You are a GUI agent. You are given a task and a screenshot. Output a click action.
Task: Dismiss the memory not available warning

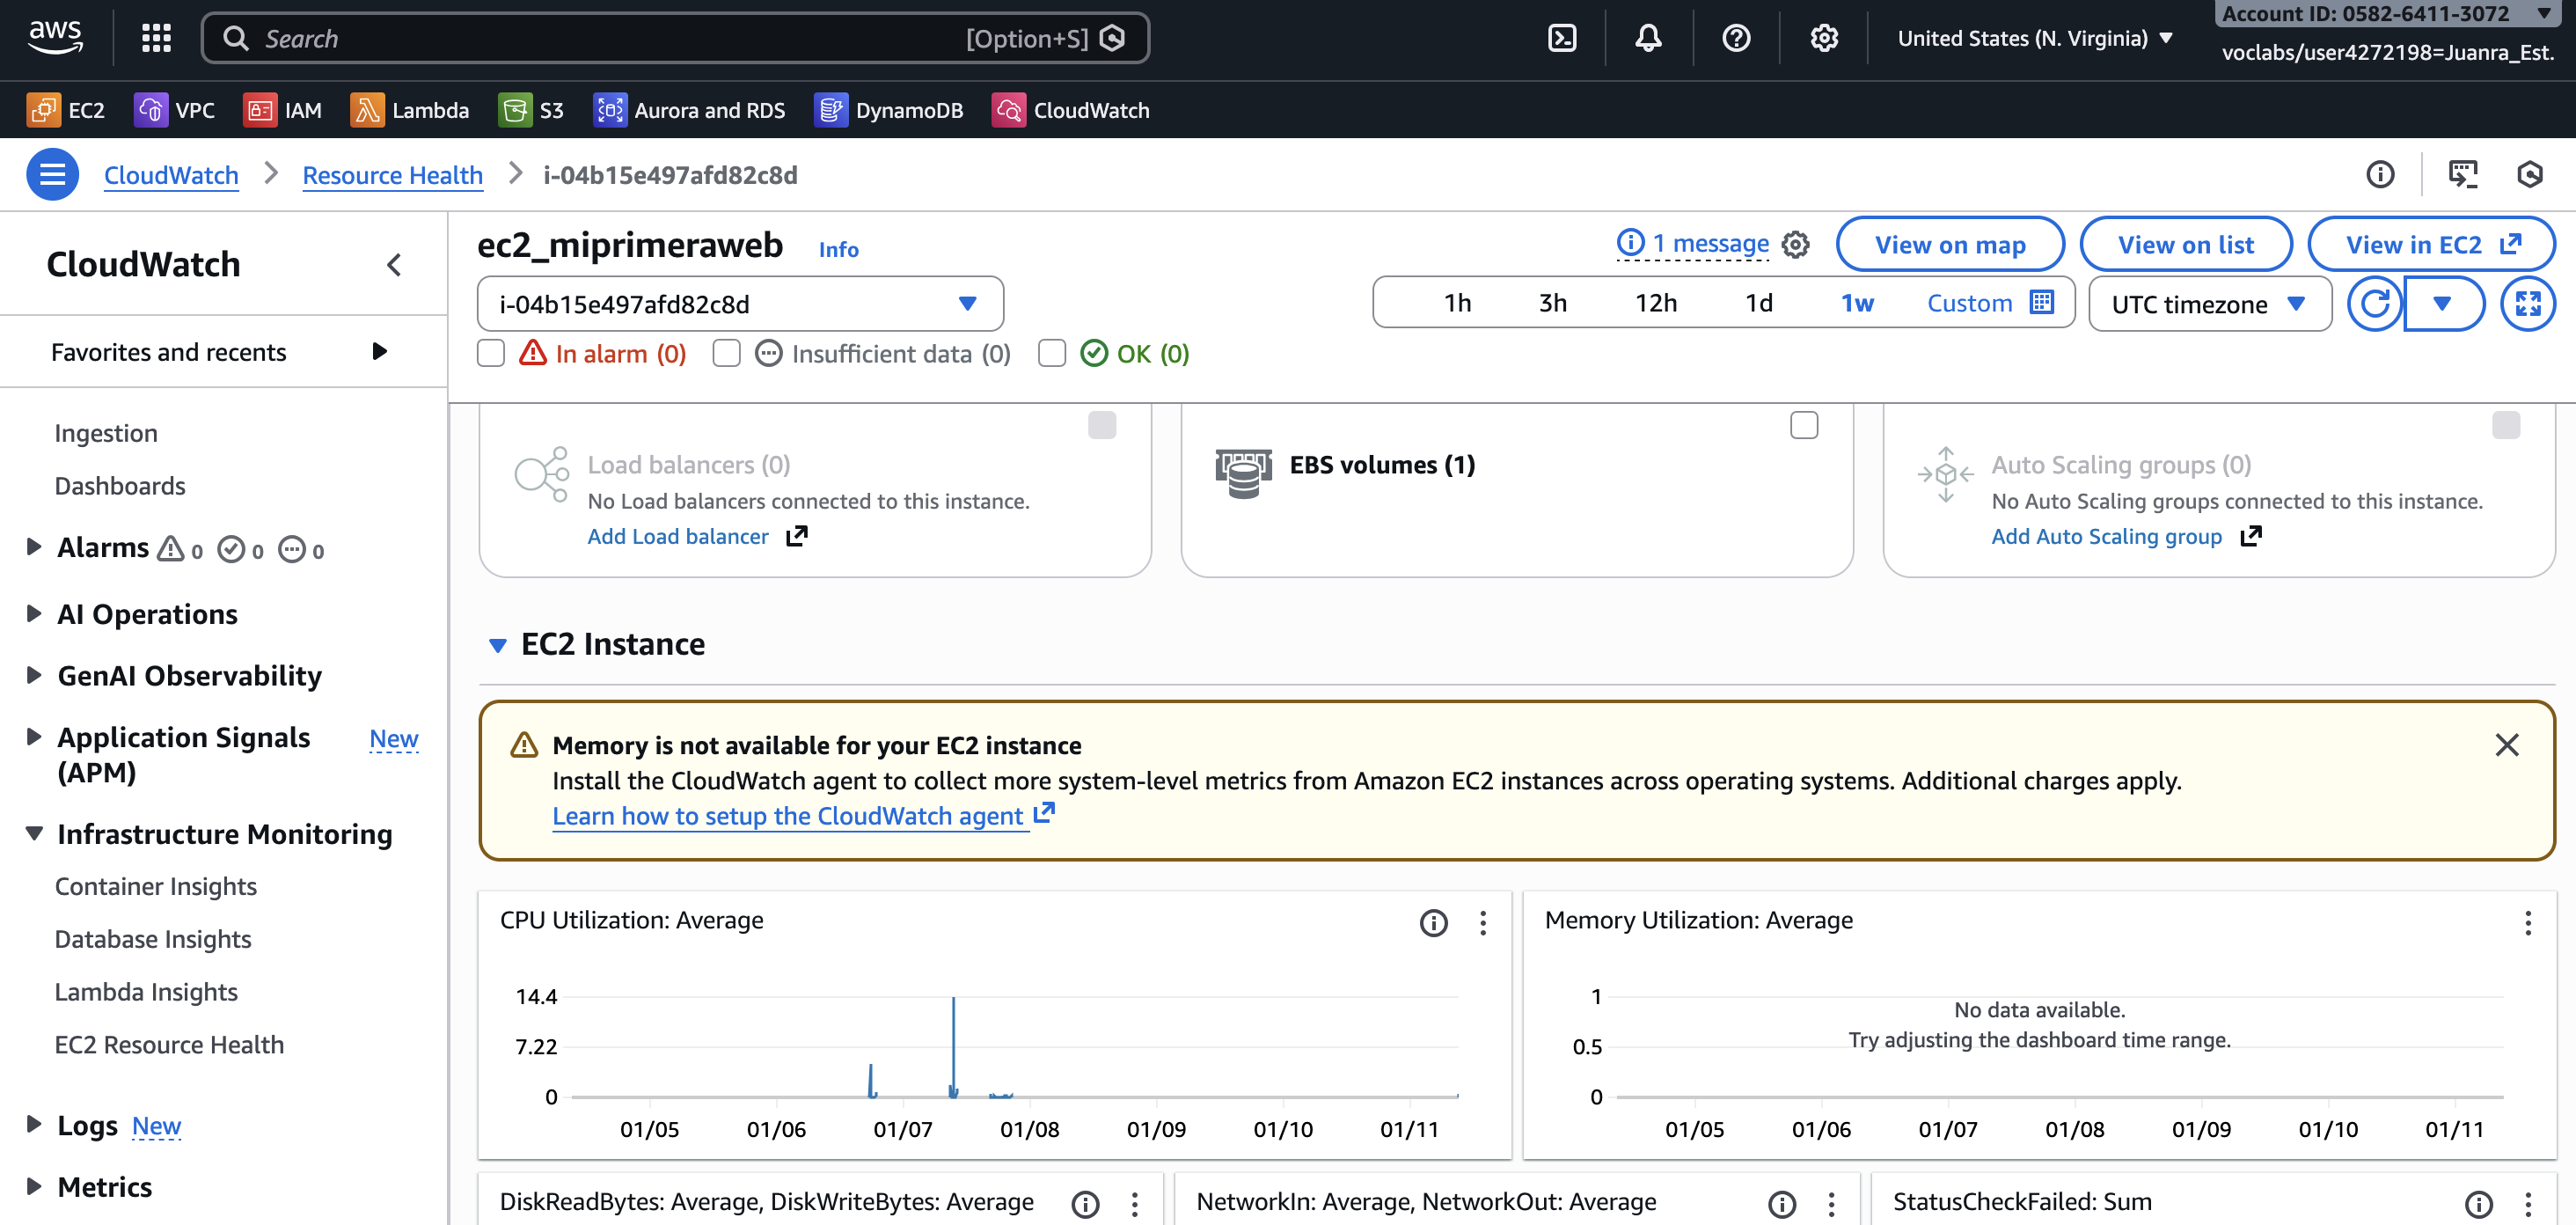[x=2506, y=744]
